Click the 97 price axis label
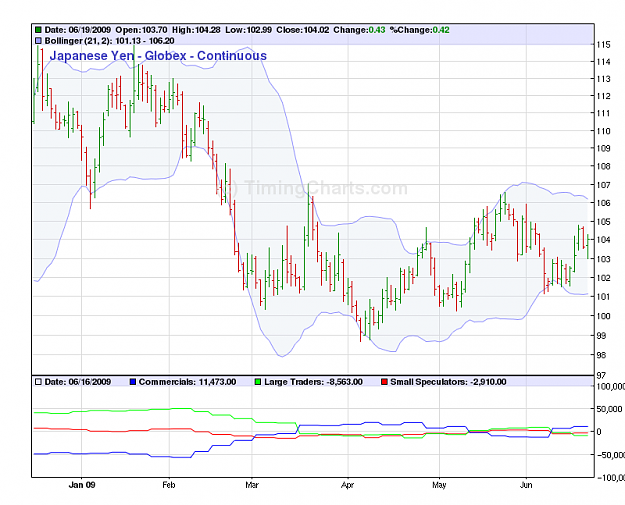 [x=601, y=375]
